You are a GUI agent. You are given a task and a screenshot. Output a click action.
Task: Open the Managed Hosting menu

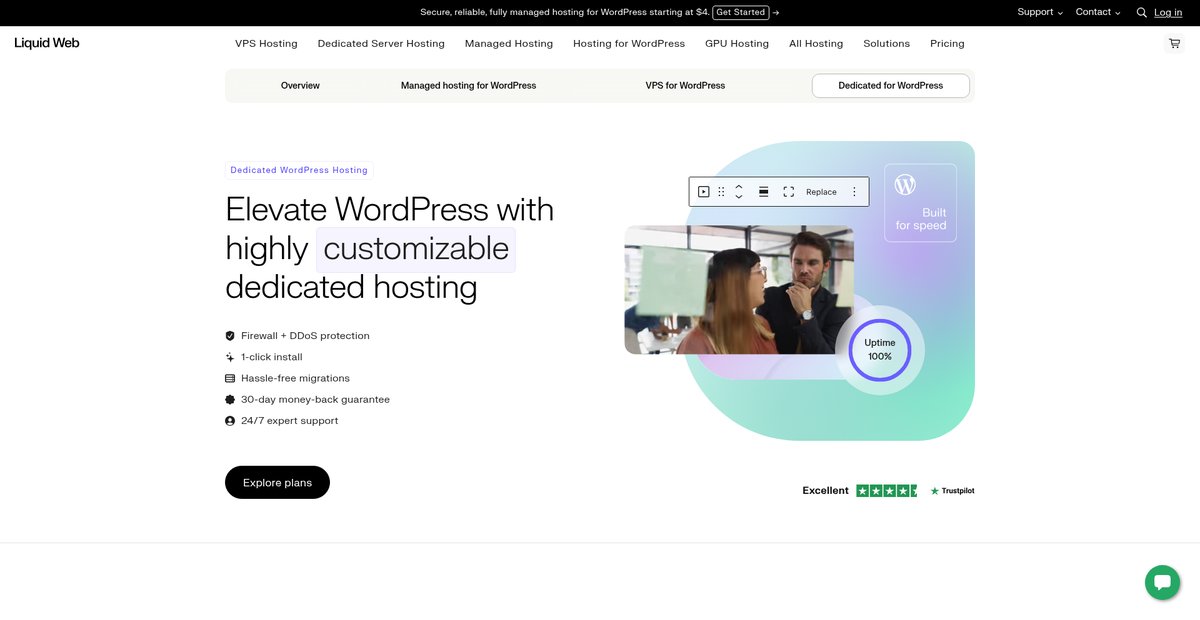[509, 44]
